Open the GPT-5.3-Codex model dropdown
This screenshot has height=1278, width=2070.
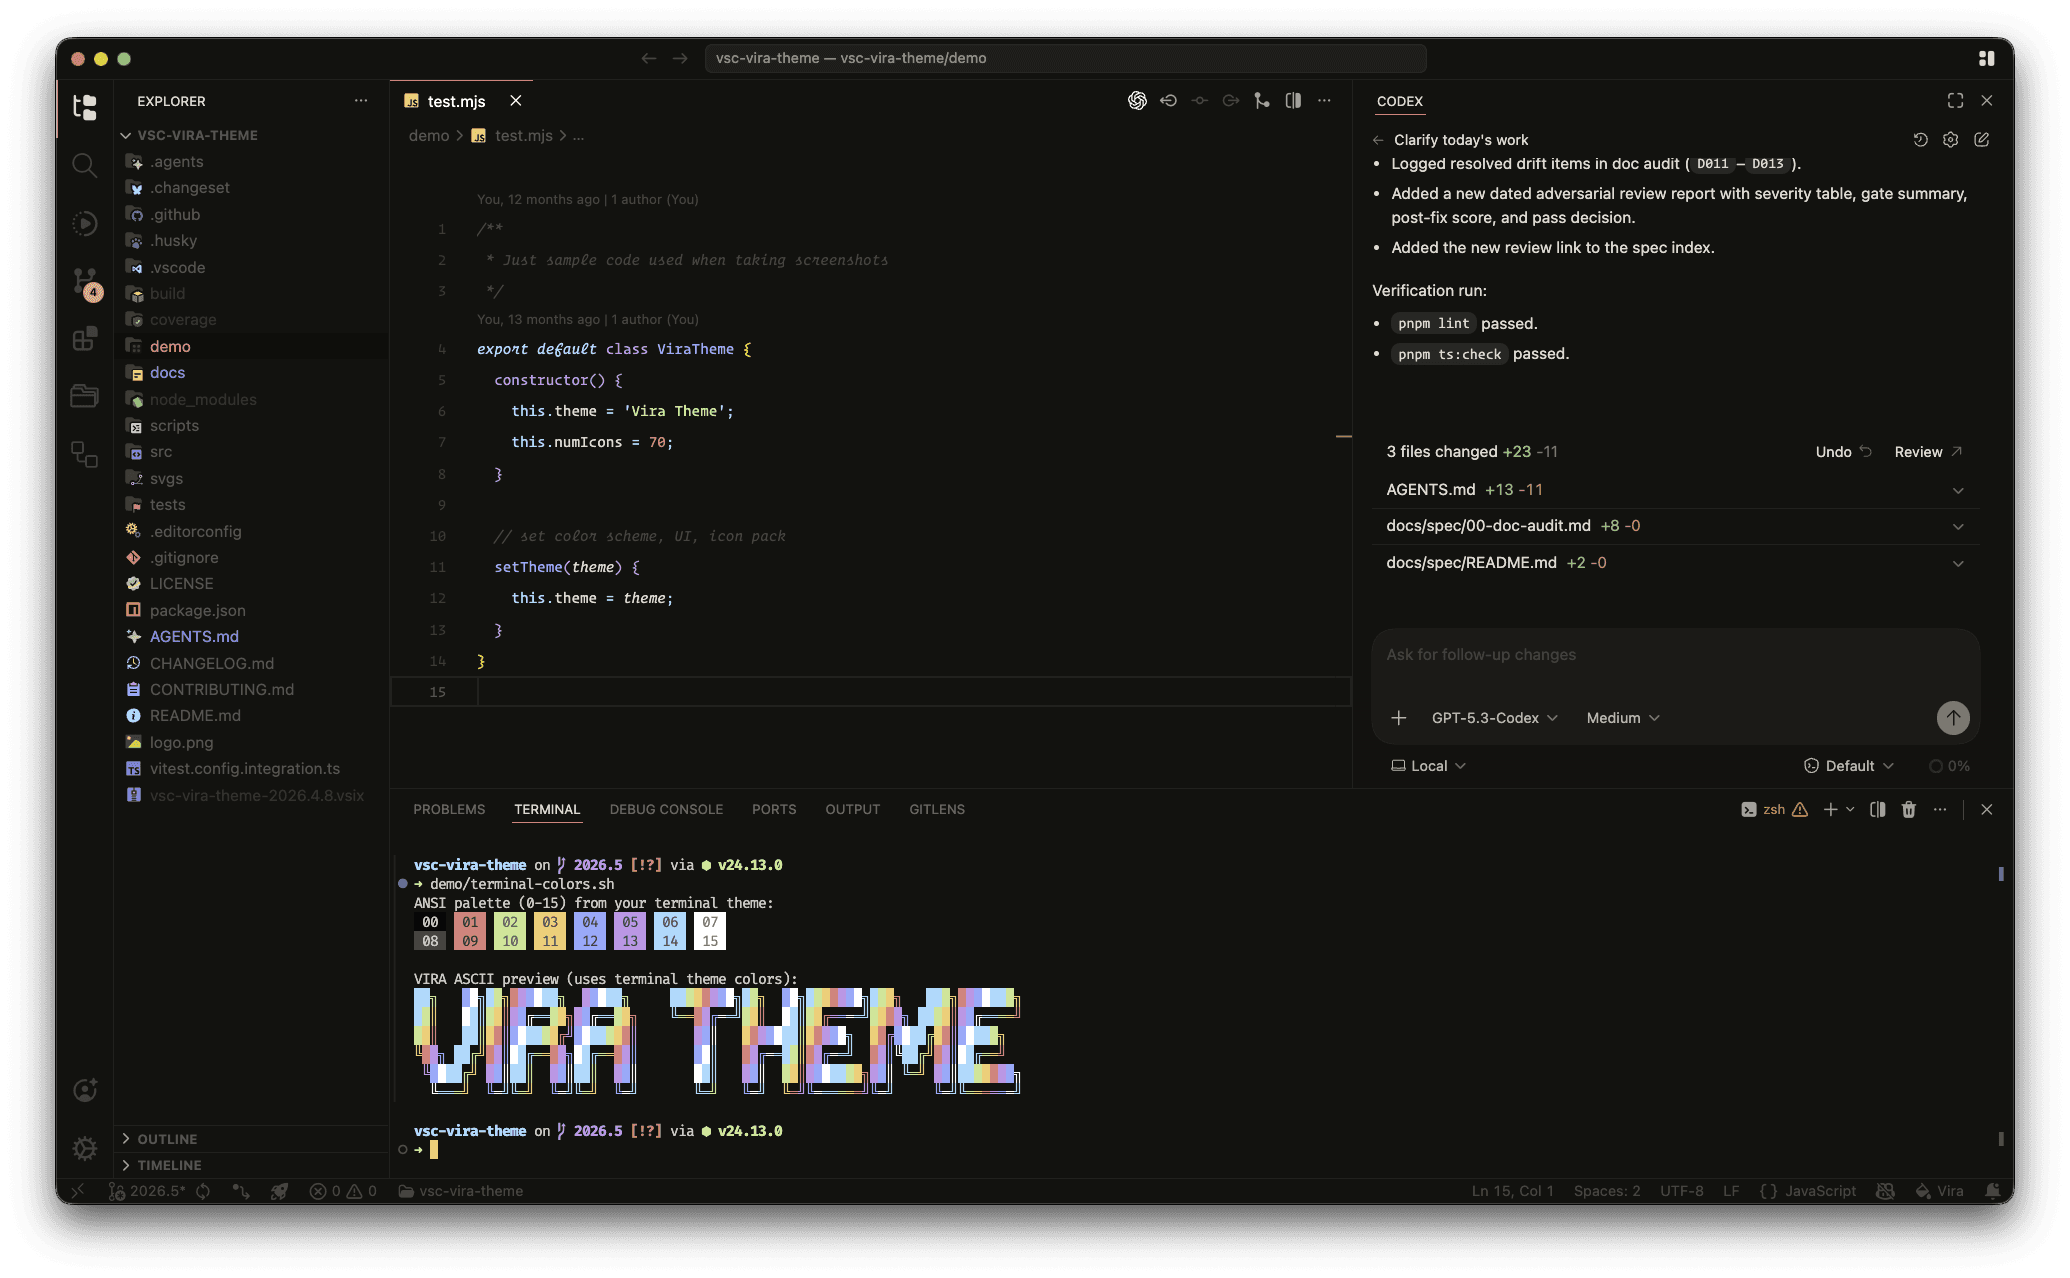click(x=1494, y=718)
